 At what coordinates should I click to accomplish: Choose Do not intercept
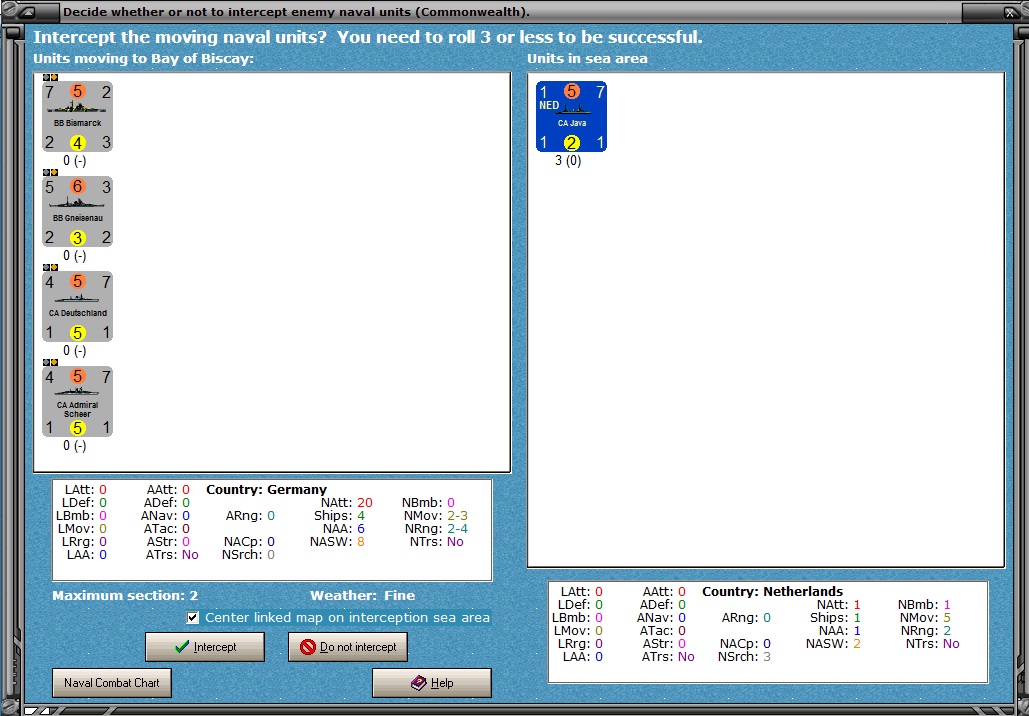[348, 647]
